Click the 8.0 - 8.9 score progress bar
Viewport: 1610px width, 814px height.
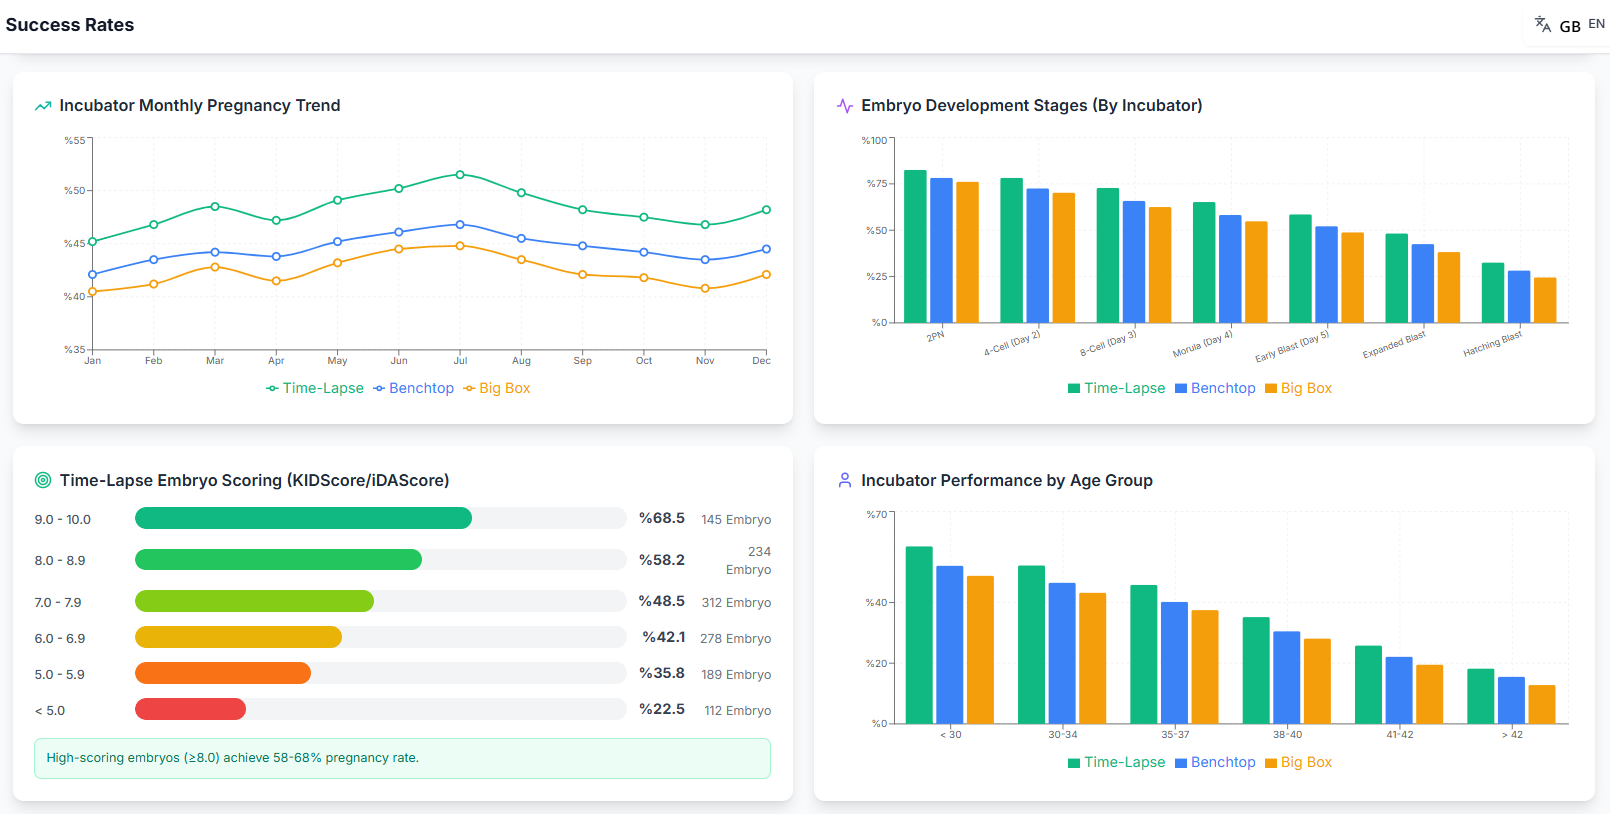pos(381,559)
